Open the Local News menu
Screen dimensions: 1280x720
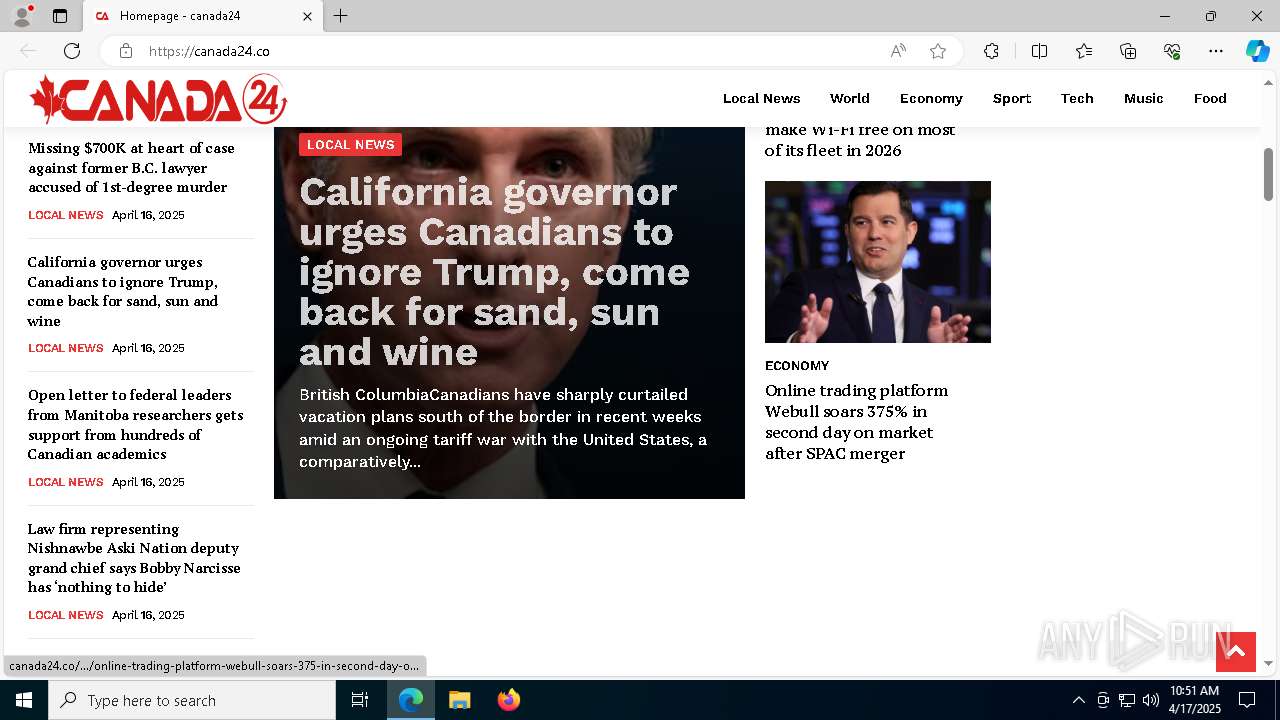[761, 98]
